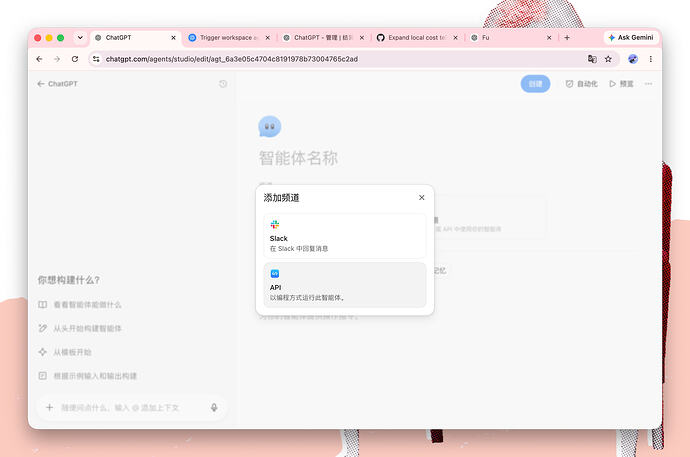The image size is (690, 457).
Task: Click the 智能体名称 name field
Action: tap(298, 158)
